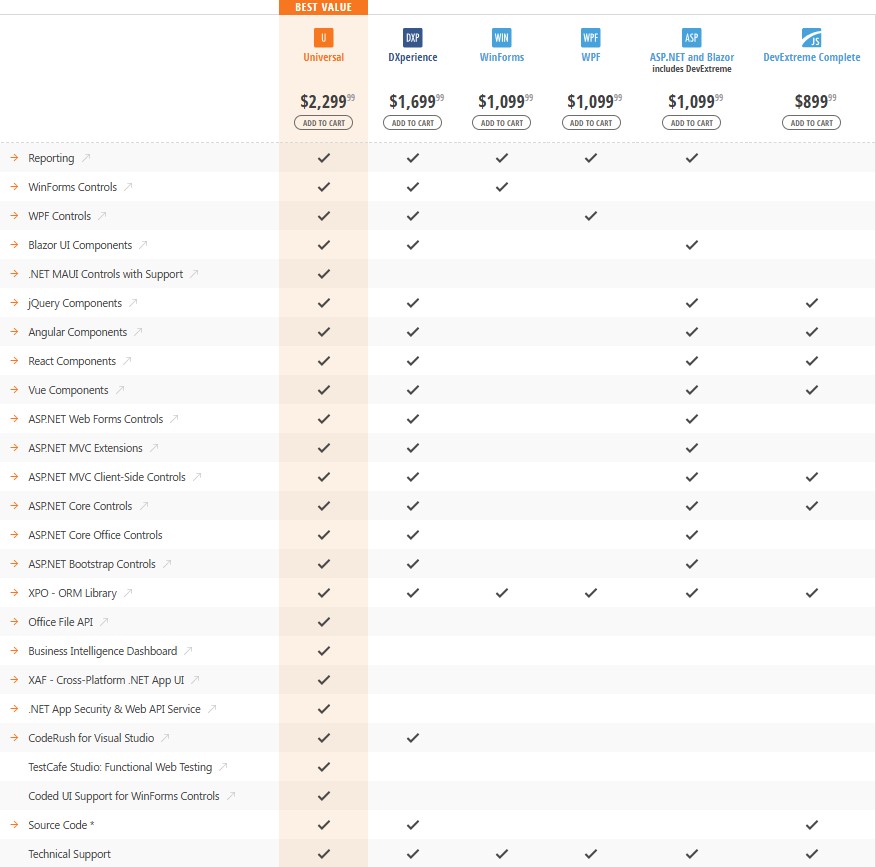Viewport: 876px width, 867px height.
Task: Open external link icon next to WinForms Controls
Action: [x=128, y=187]
